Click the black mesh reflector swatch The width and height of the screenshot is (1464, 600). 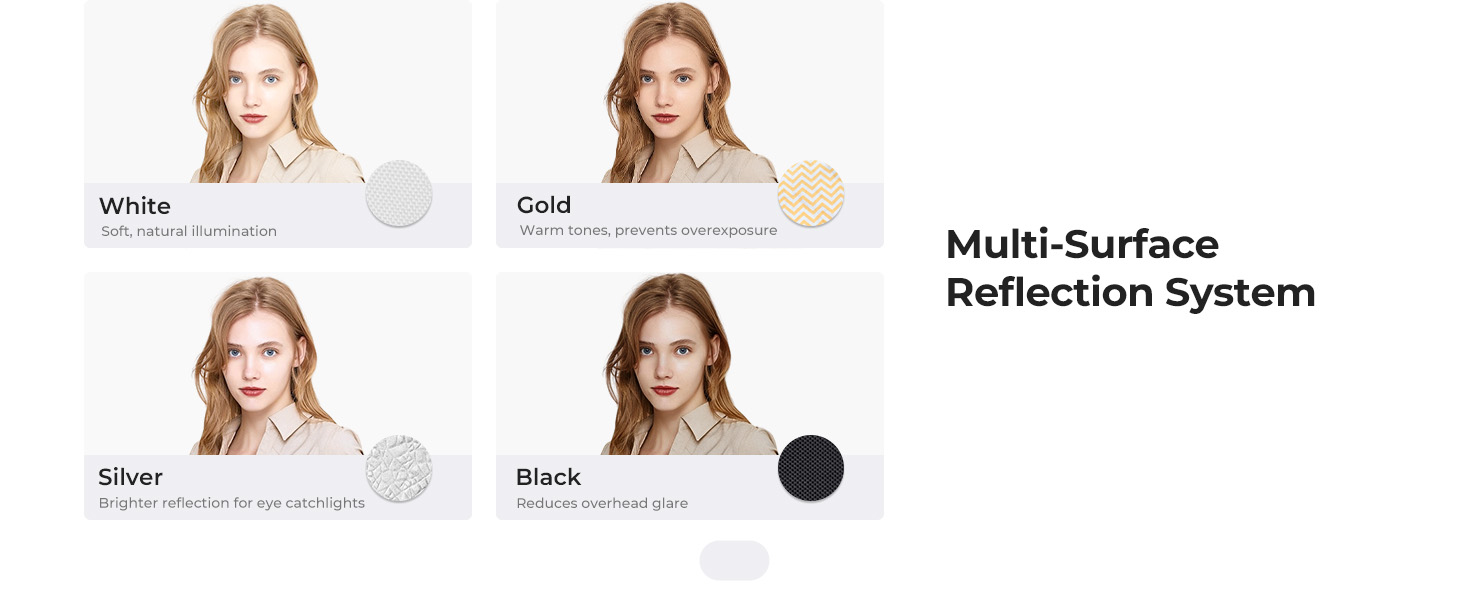pos(811,468)
